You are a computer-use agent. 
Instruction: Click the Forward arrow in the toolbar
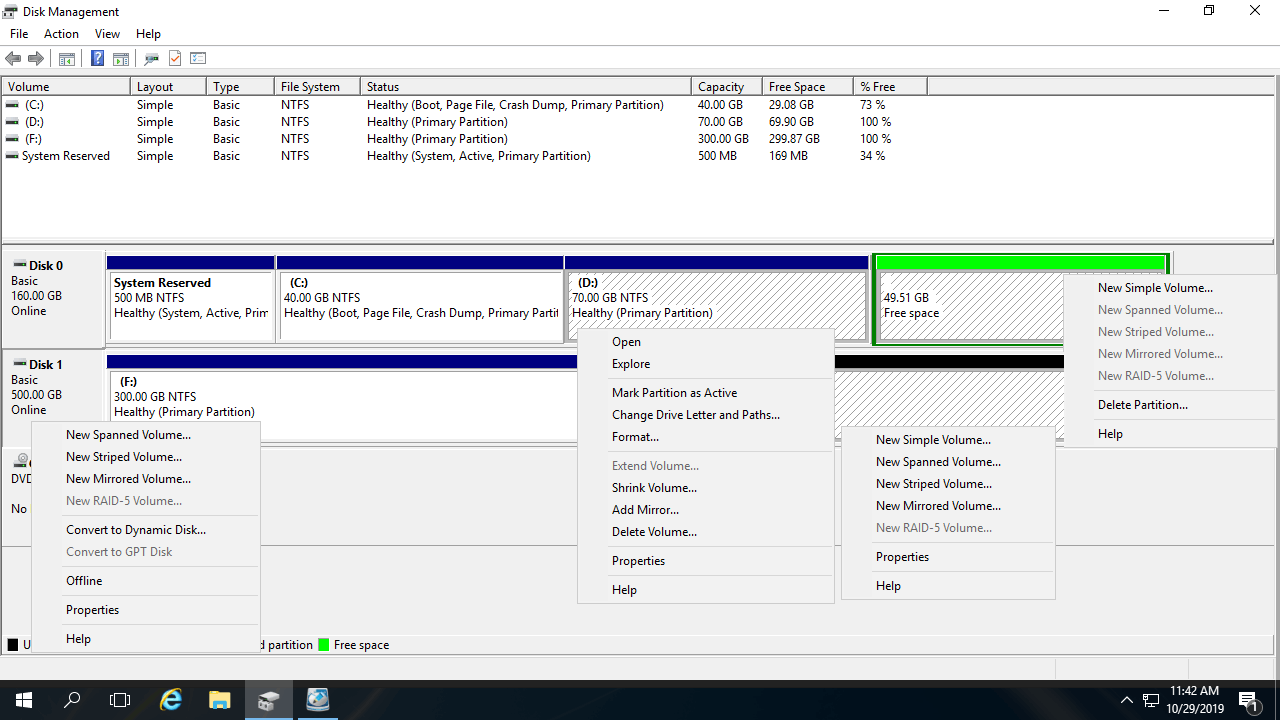[36, 59]
